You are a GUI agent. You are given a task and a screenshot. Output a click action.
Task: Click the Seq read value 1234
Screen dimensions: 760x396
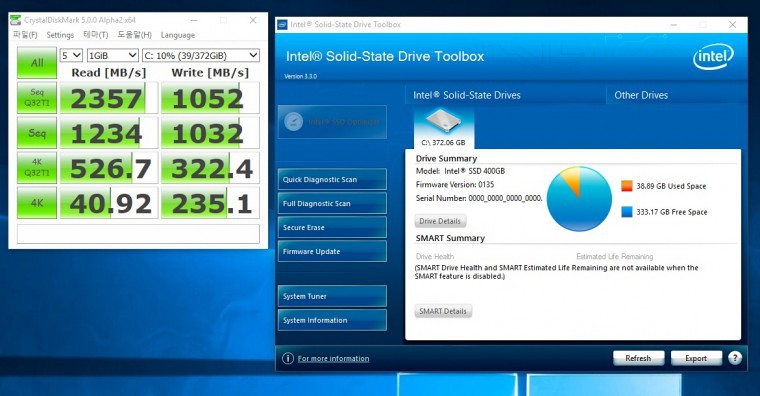[x=109, y=132]
